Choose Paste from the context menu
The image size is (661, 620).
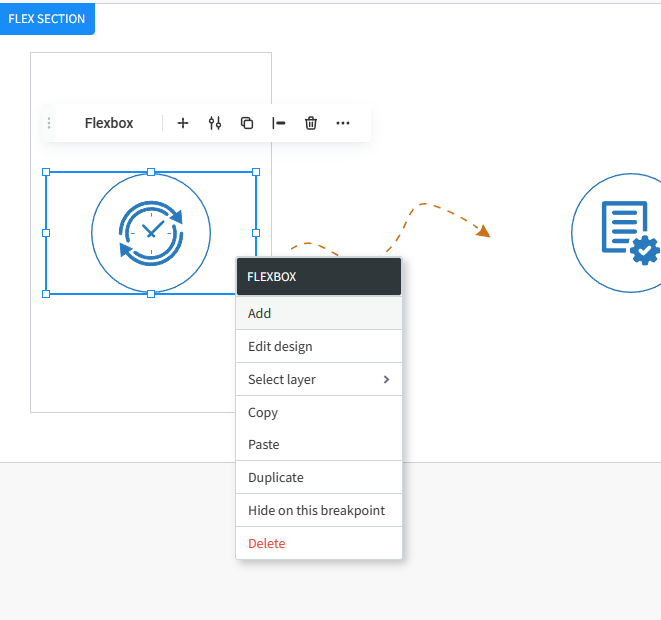point(319,444)
